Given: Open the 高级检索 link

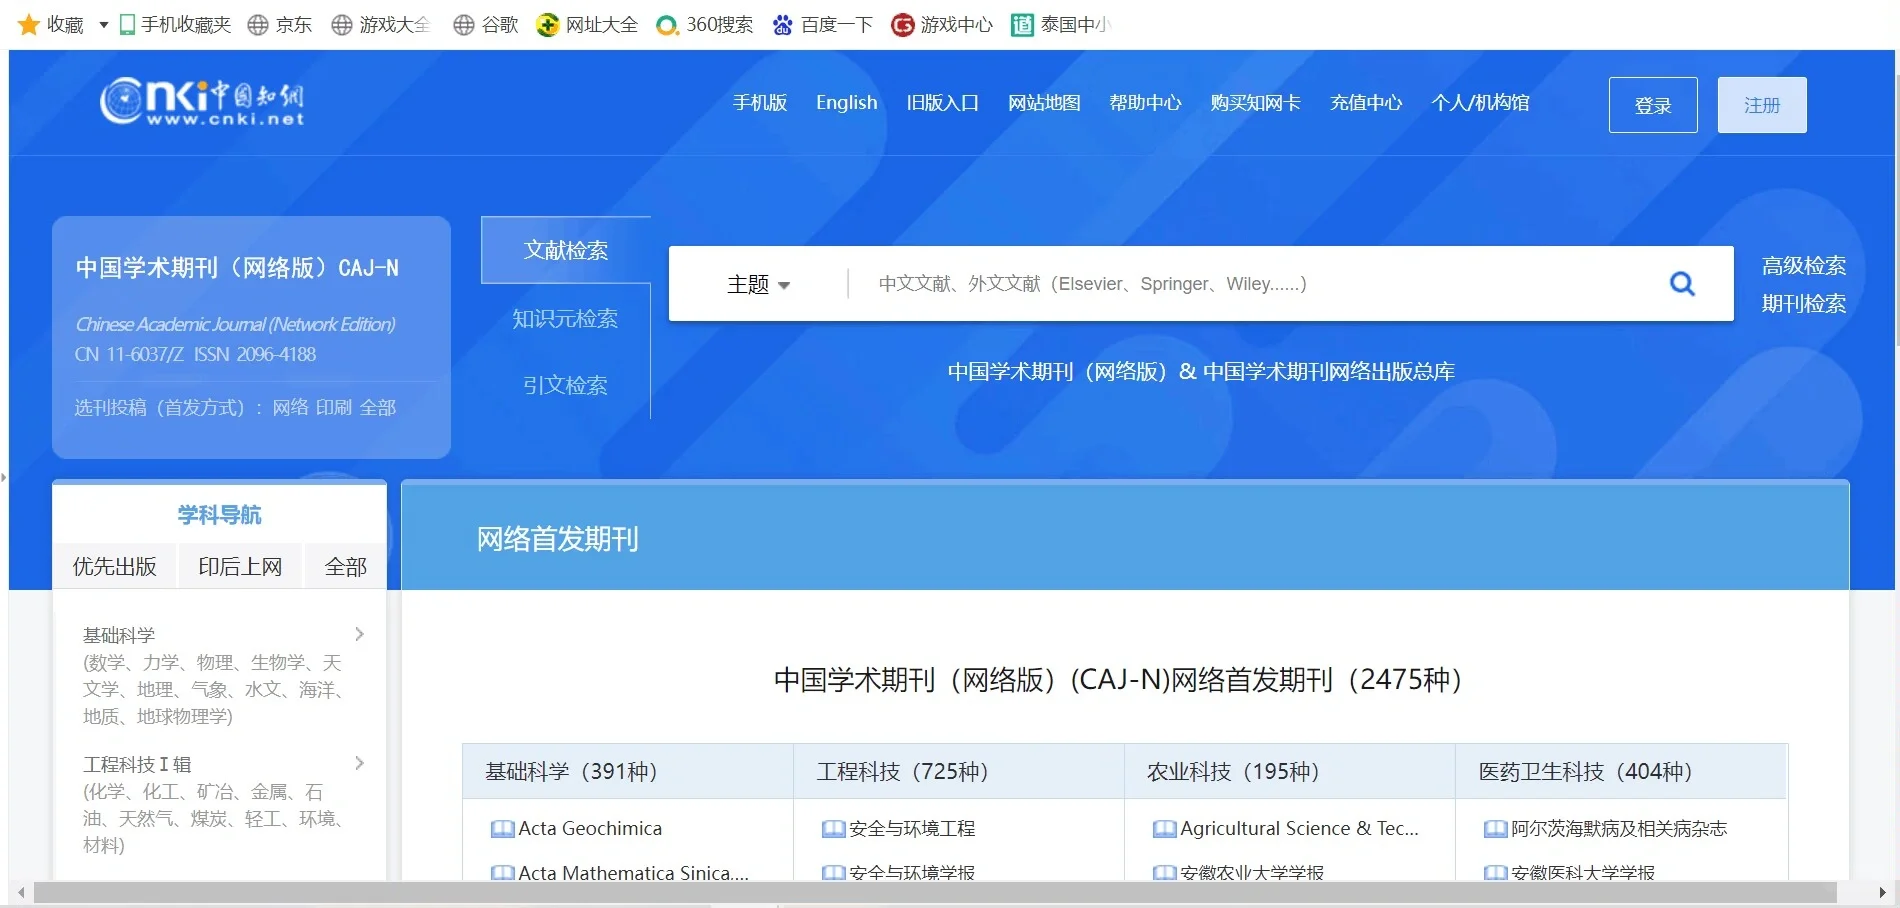Looking at the screenshot, I should (1803, 265).
